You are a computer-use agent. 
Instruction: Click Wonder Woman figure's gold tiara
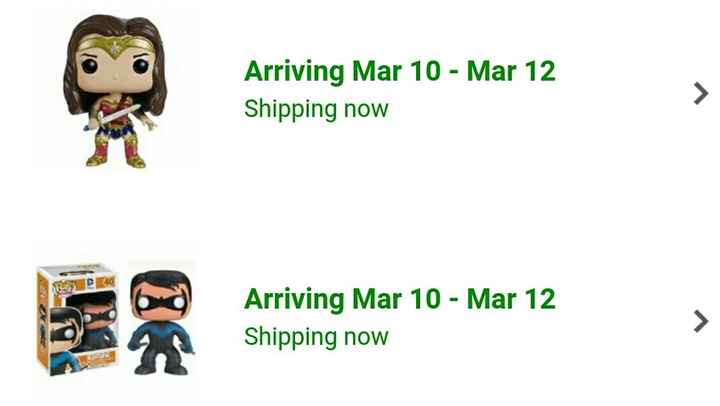[114, 42]
